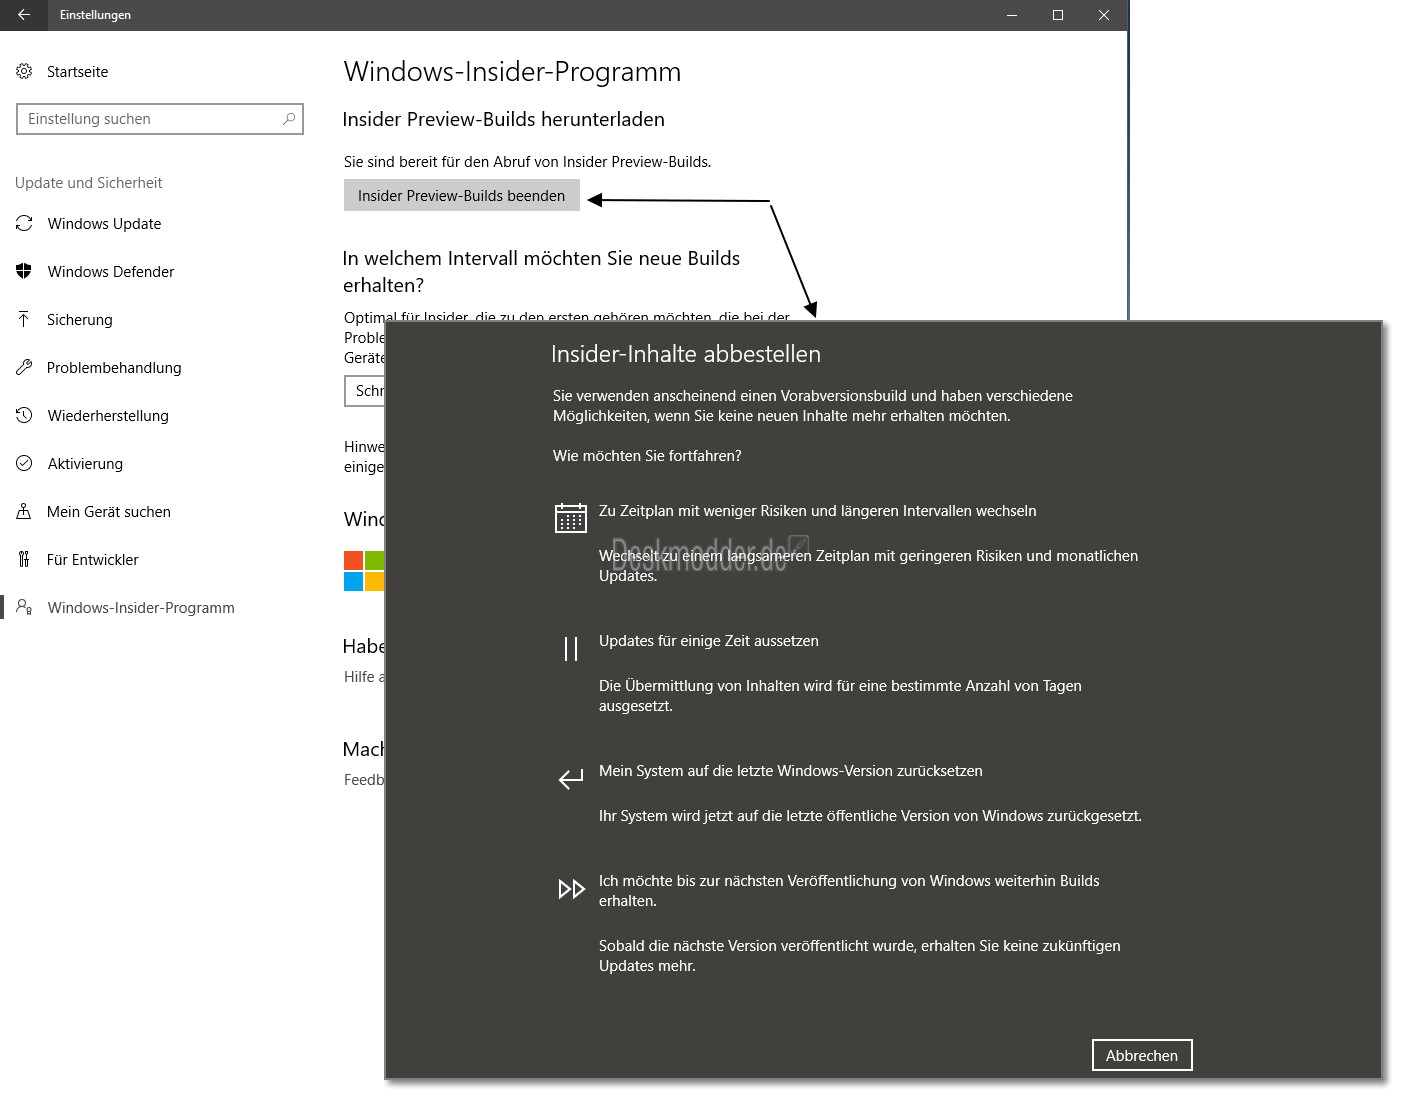Click the Windows-Insider-Programm page heading
1423x1107 pixels.
[512, 72]
